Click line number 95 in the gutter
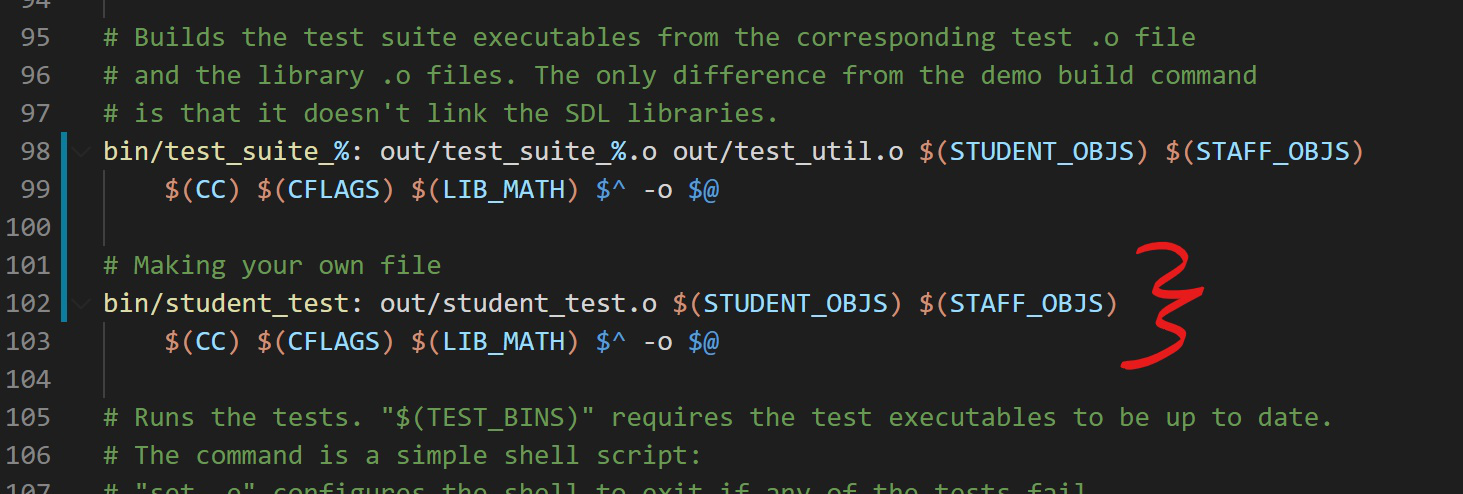The width and height of the screenshot is (1463, 494). point(35,38)
